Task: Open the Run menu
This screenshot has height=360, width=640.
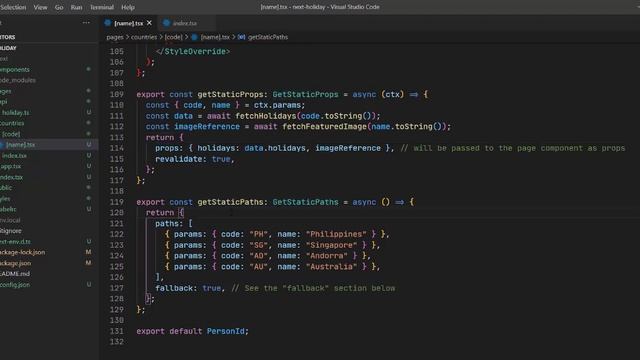Action: [76, 7]
